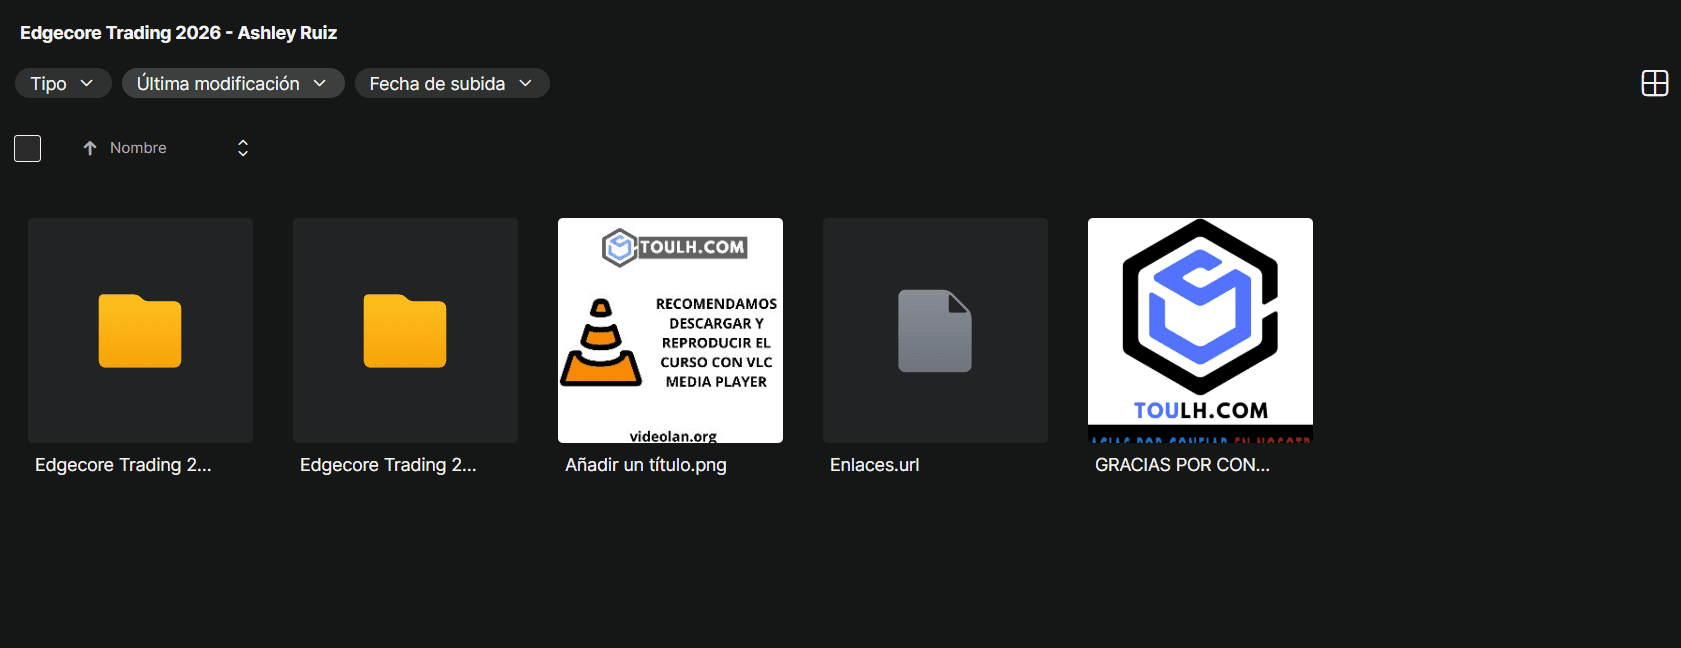
Task: Click the first folder's "Edgecore Trading 2..." name
Action: (123, 465)
